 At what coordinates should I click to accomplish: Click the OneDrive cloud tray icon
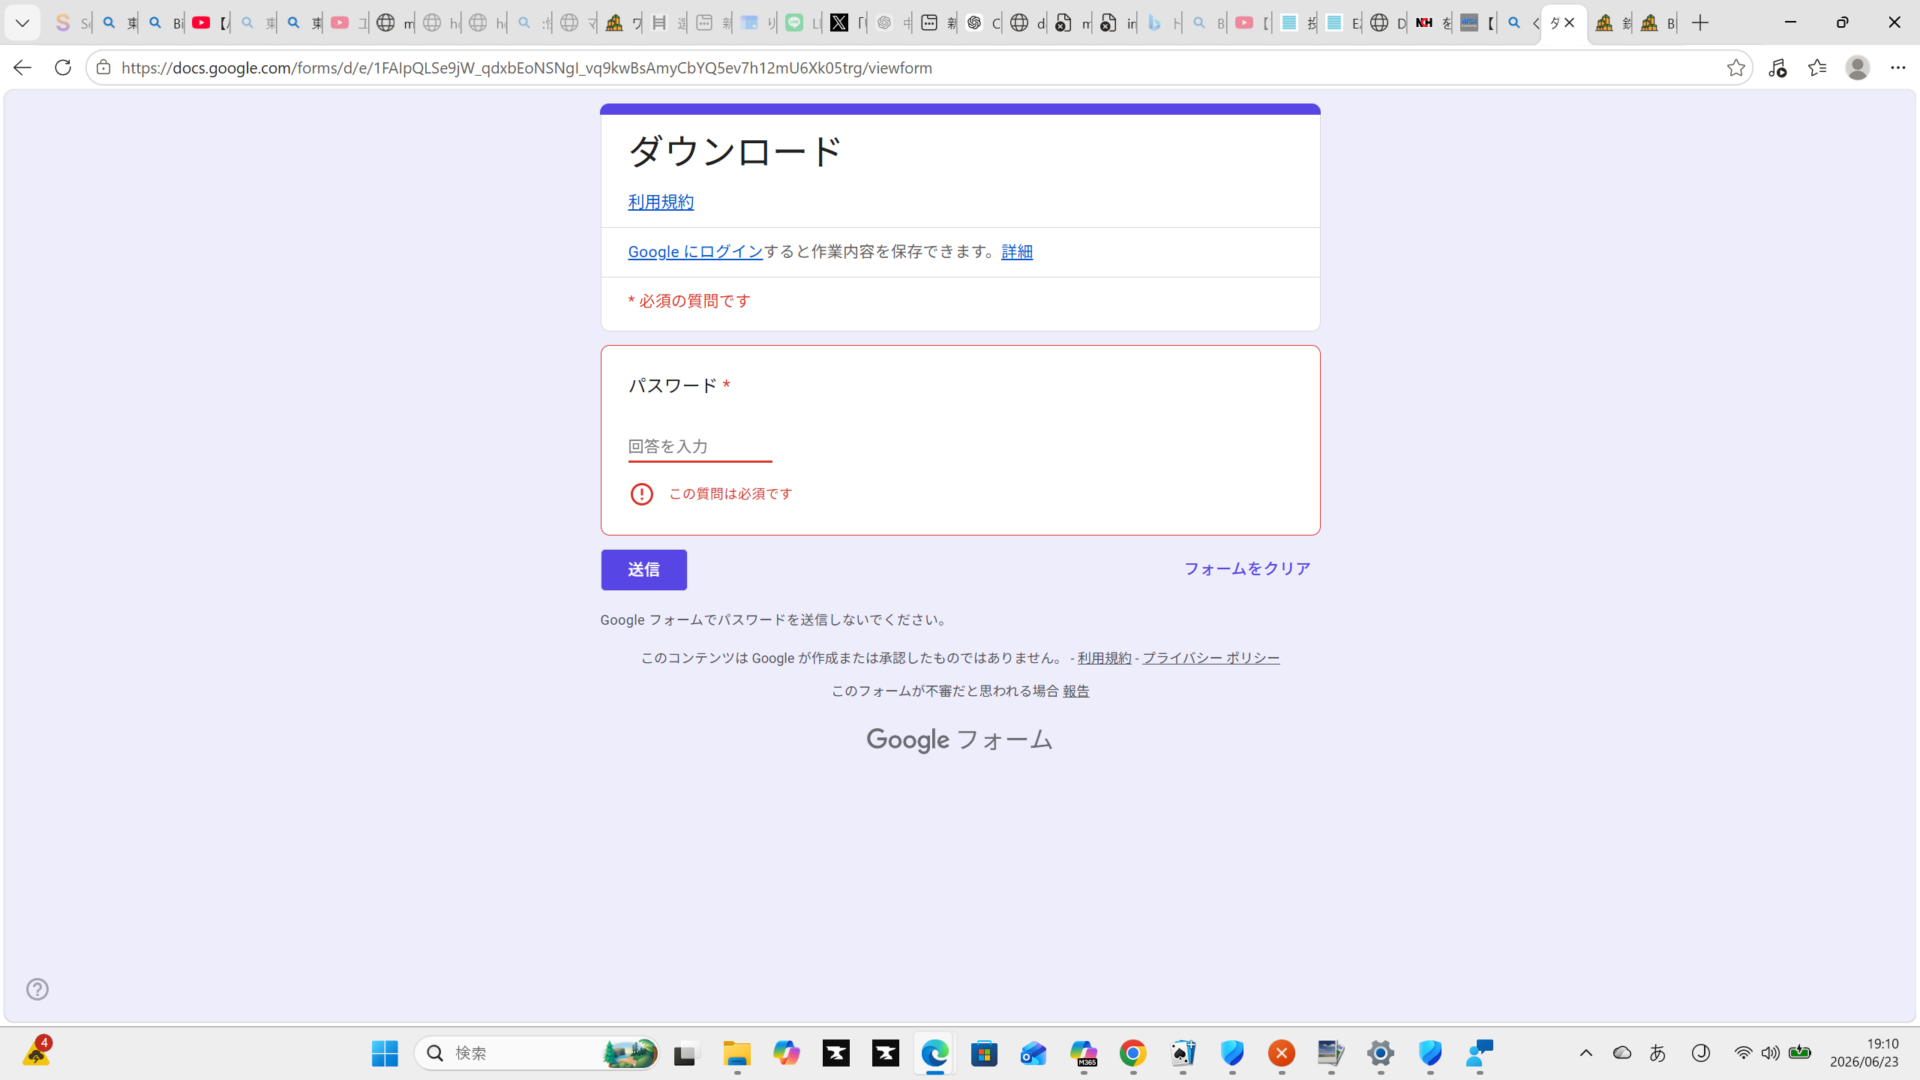pos(1622,1053)
